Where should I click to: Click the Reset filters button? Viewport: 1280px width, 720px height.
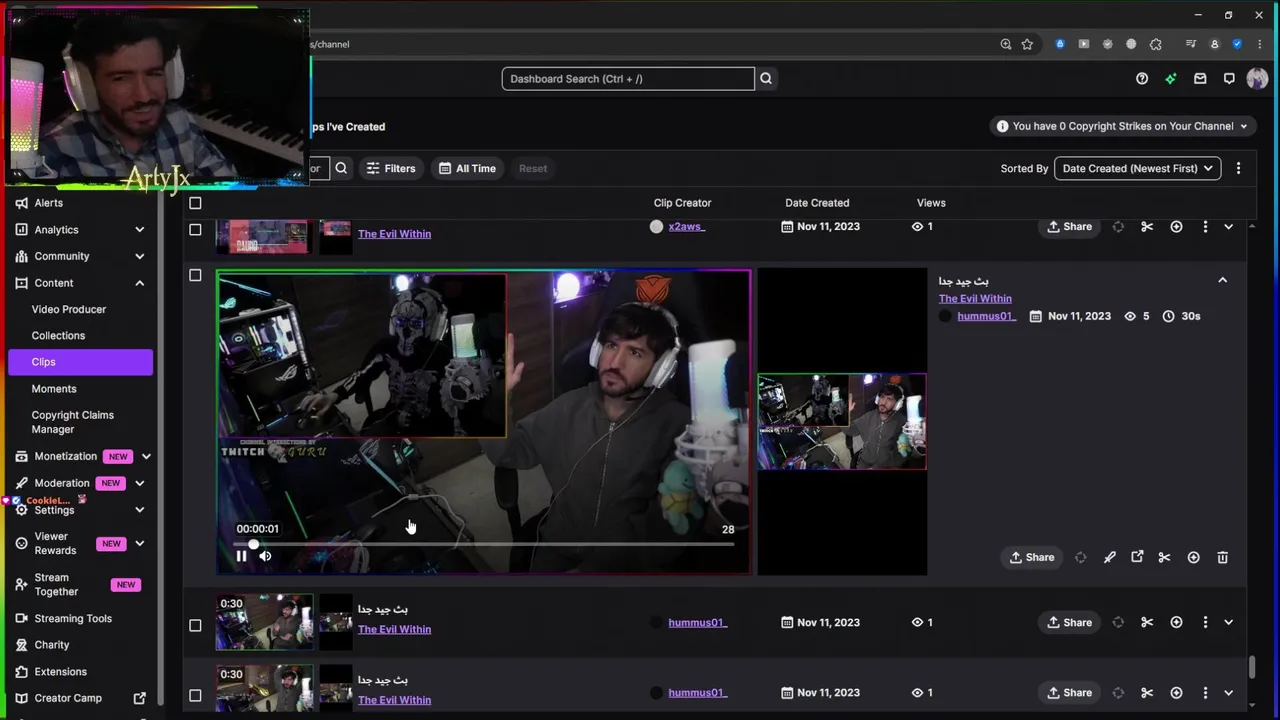click(x=533, y=168)
